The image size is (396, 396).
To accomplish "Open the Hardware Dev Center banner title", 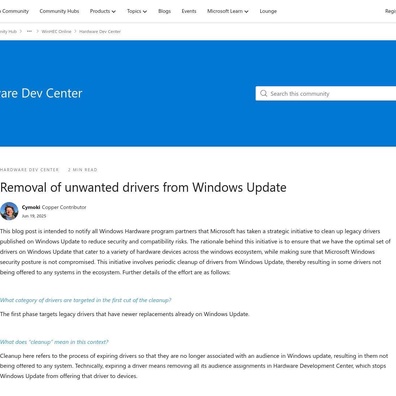I will pos(41,93).
